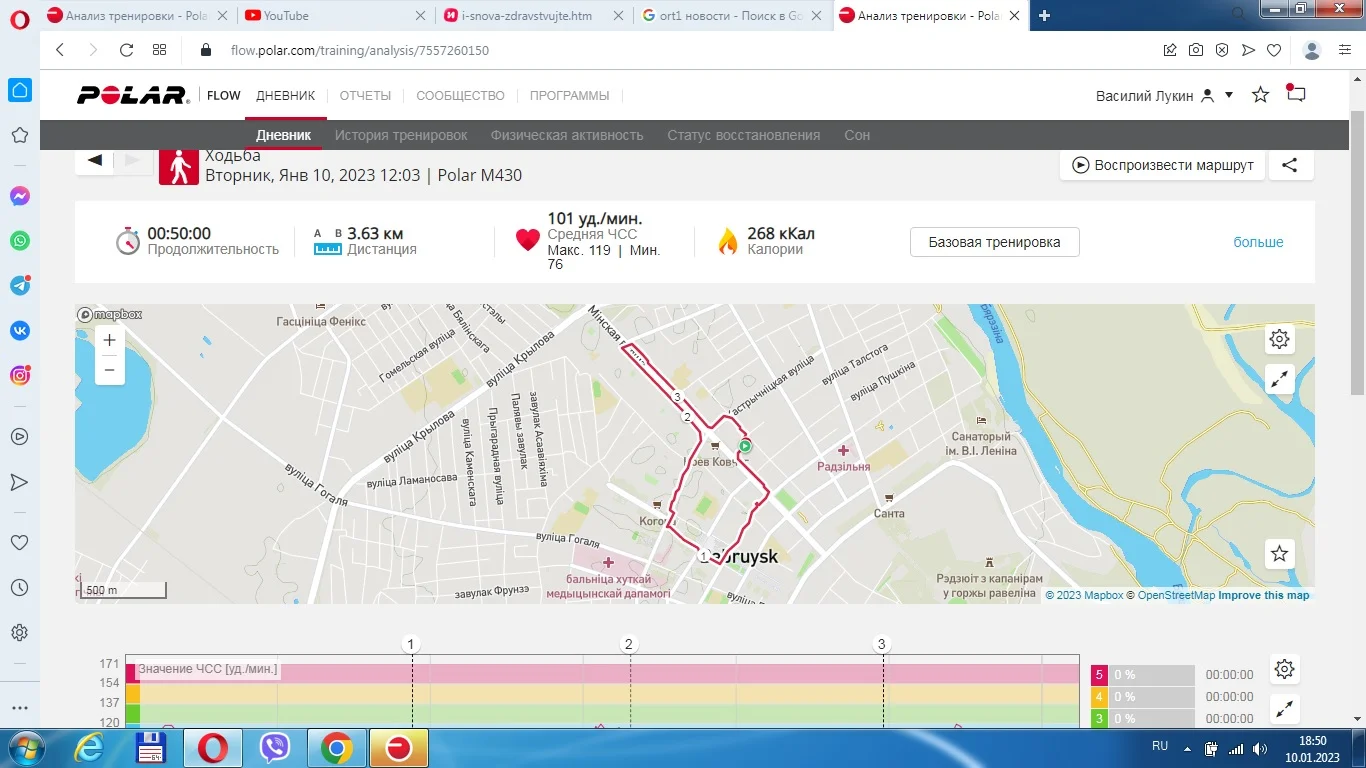The image size is (1366, 768).
Task: Go to previous training session arrow
Action: (x=94, y=160)
